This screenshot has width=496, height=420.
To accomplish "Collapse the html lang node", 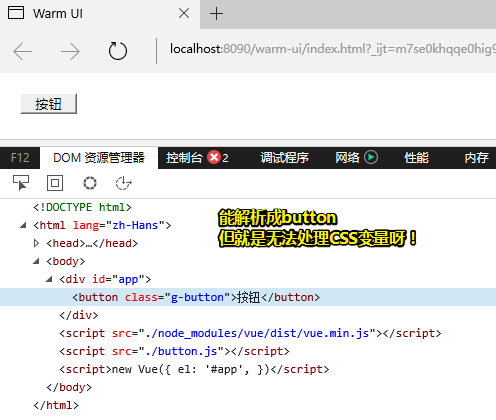I will point(23,225).
